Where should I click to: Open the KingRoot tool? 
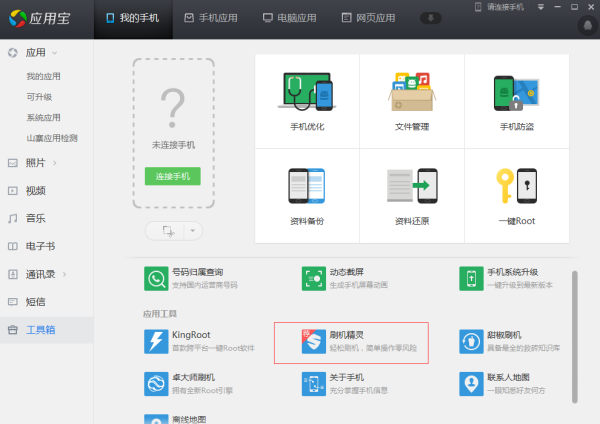pyautogui.click(x=158, y=341)
